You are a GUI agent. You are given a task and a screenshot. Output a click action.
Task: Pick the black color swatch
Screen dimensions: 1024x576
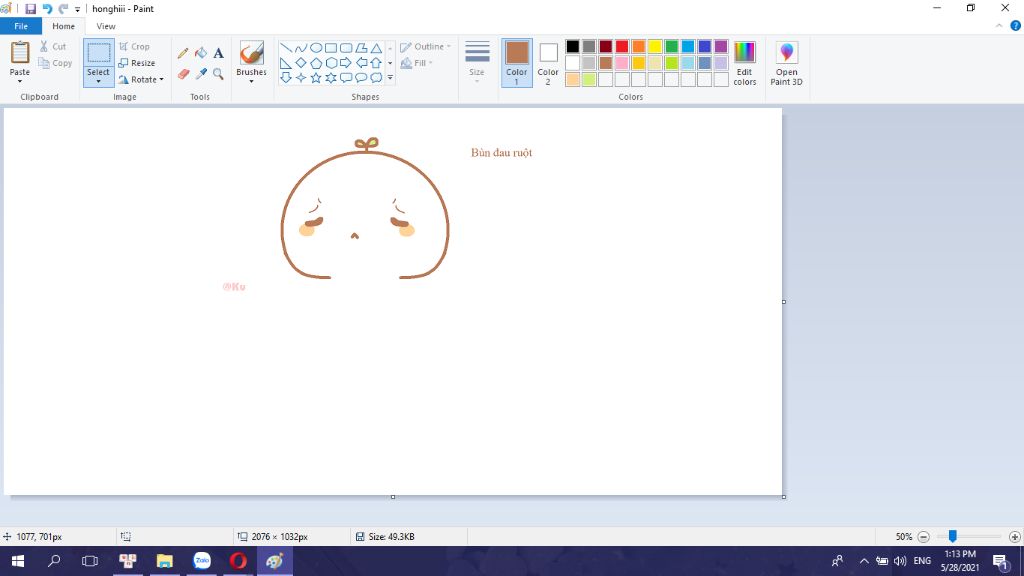(573, 46)
